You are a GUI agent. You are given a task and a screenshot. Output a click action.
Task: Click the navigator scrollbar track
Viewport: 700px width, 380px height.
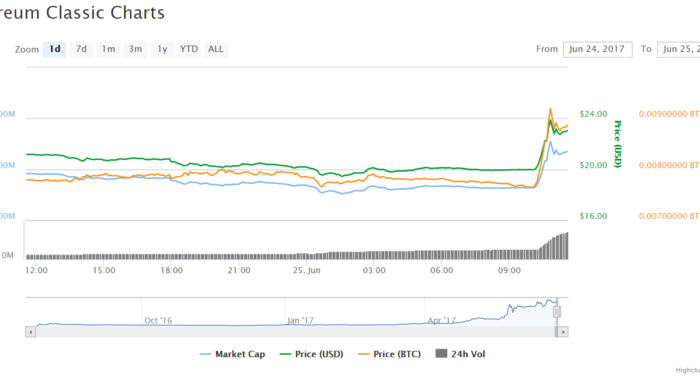(295, 332)
